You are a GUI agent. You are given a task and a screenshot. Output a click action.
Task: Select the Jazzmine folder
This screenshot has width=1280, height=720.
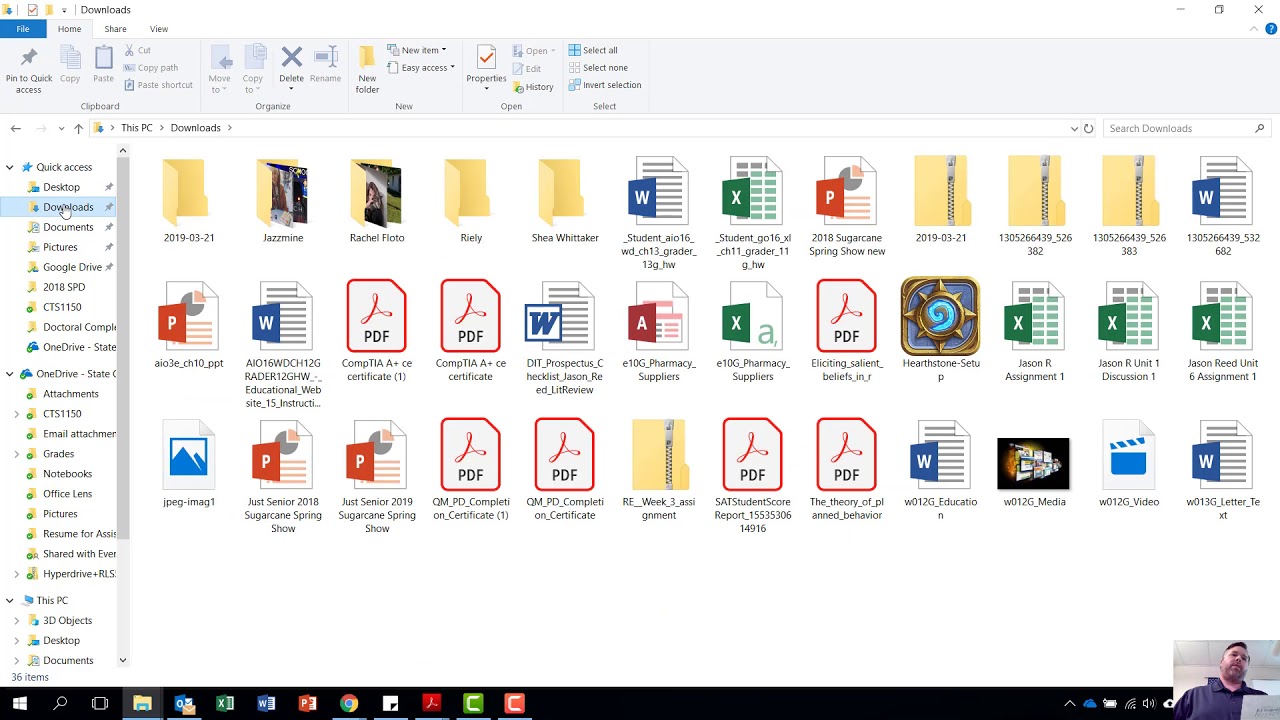click(x=283, y=200)
